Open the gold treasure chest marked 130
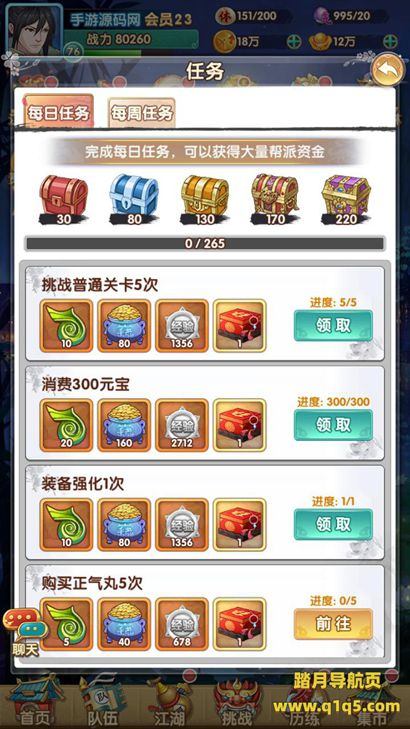 point(205,199)
